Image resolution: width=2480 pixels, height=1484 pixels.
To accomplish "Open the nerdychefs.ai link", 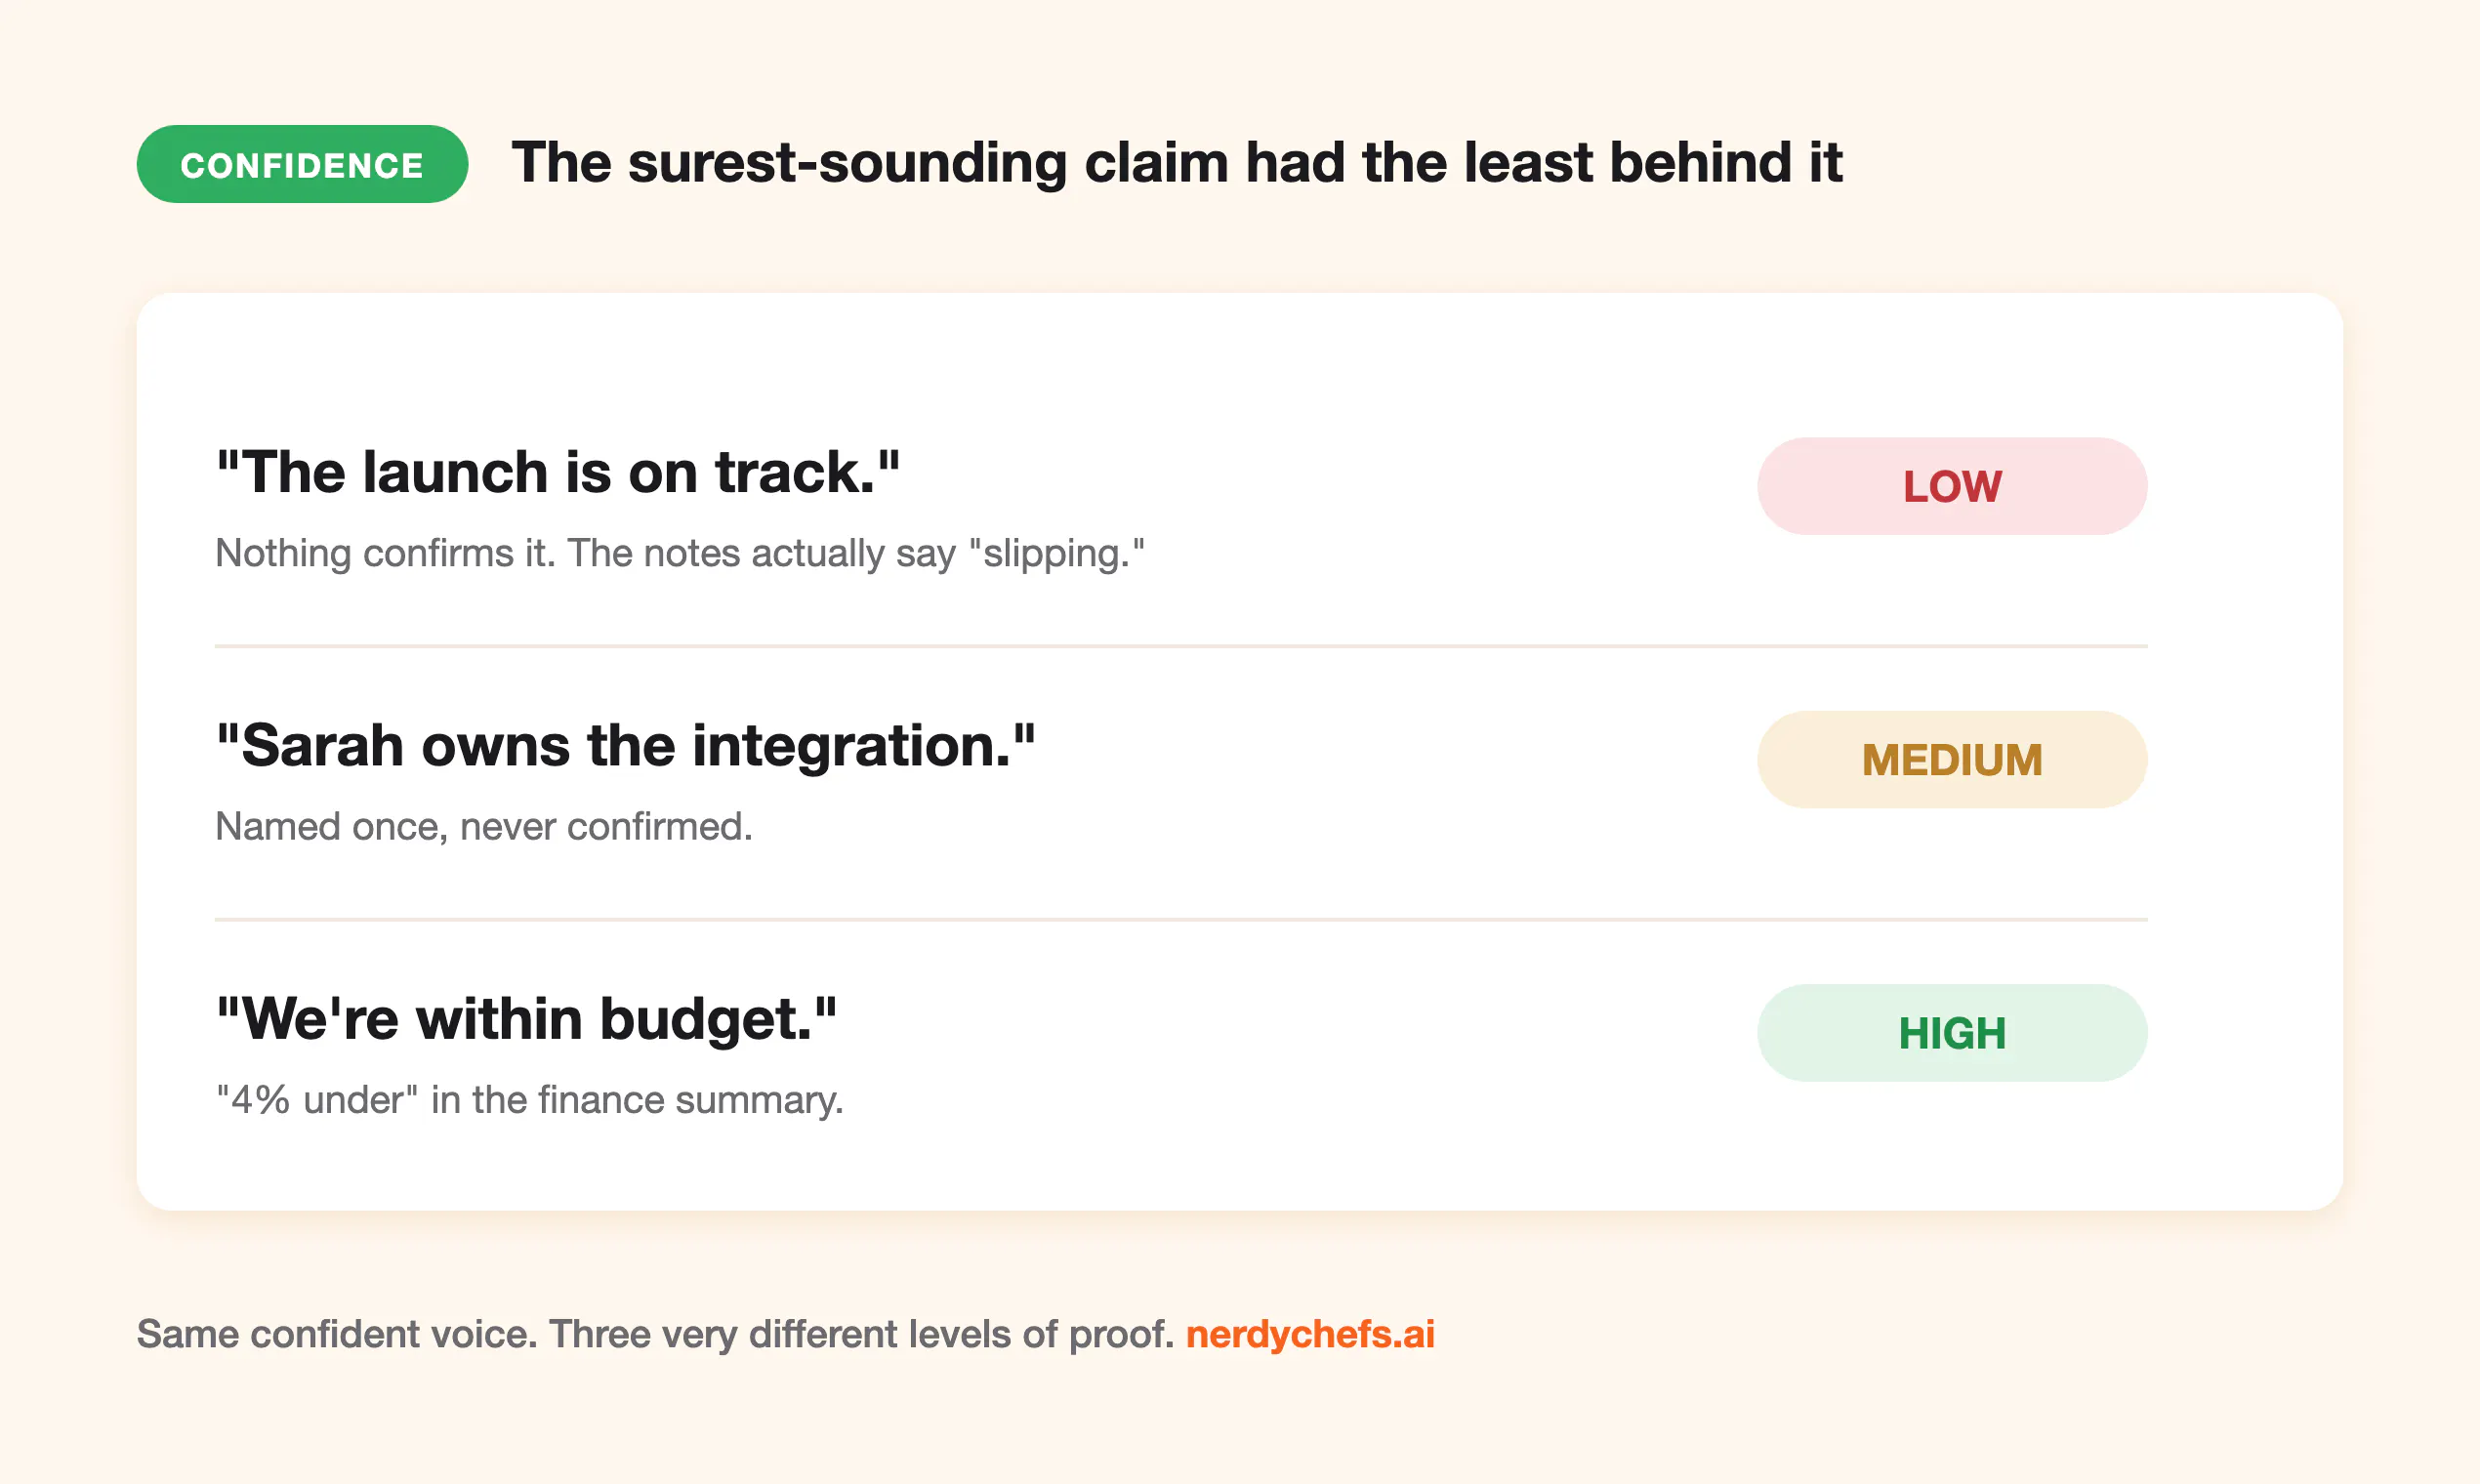I will pos(1310,1334).
